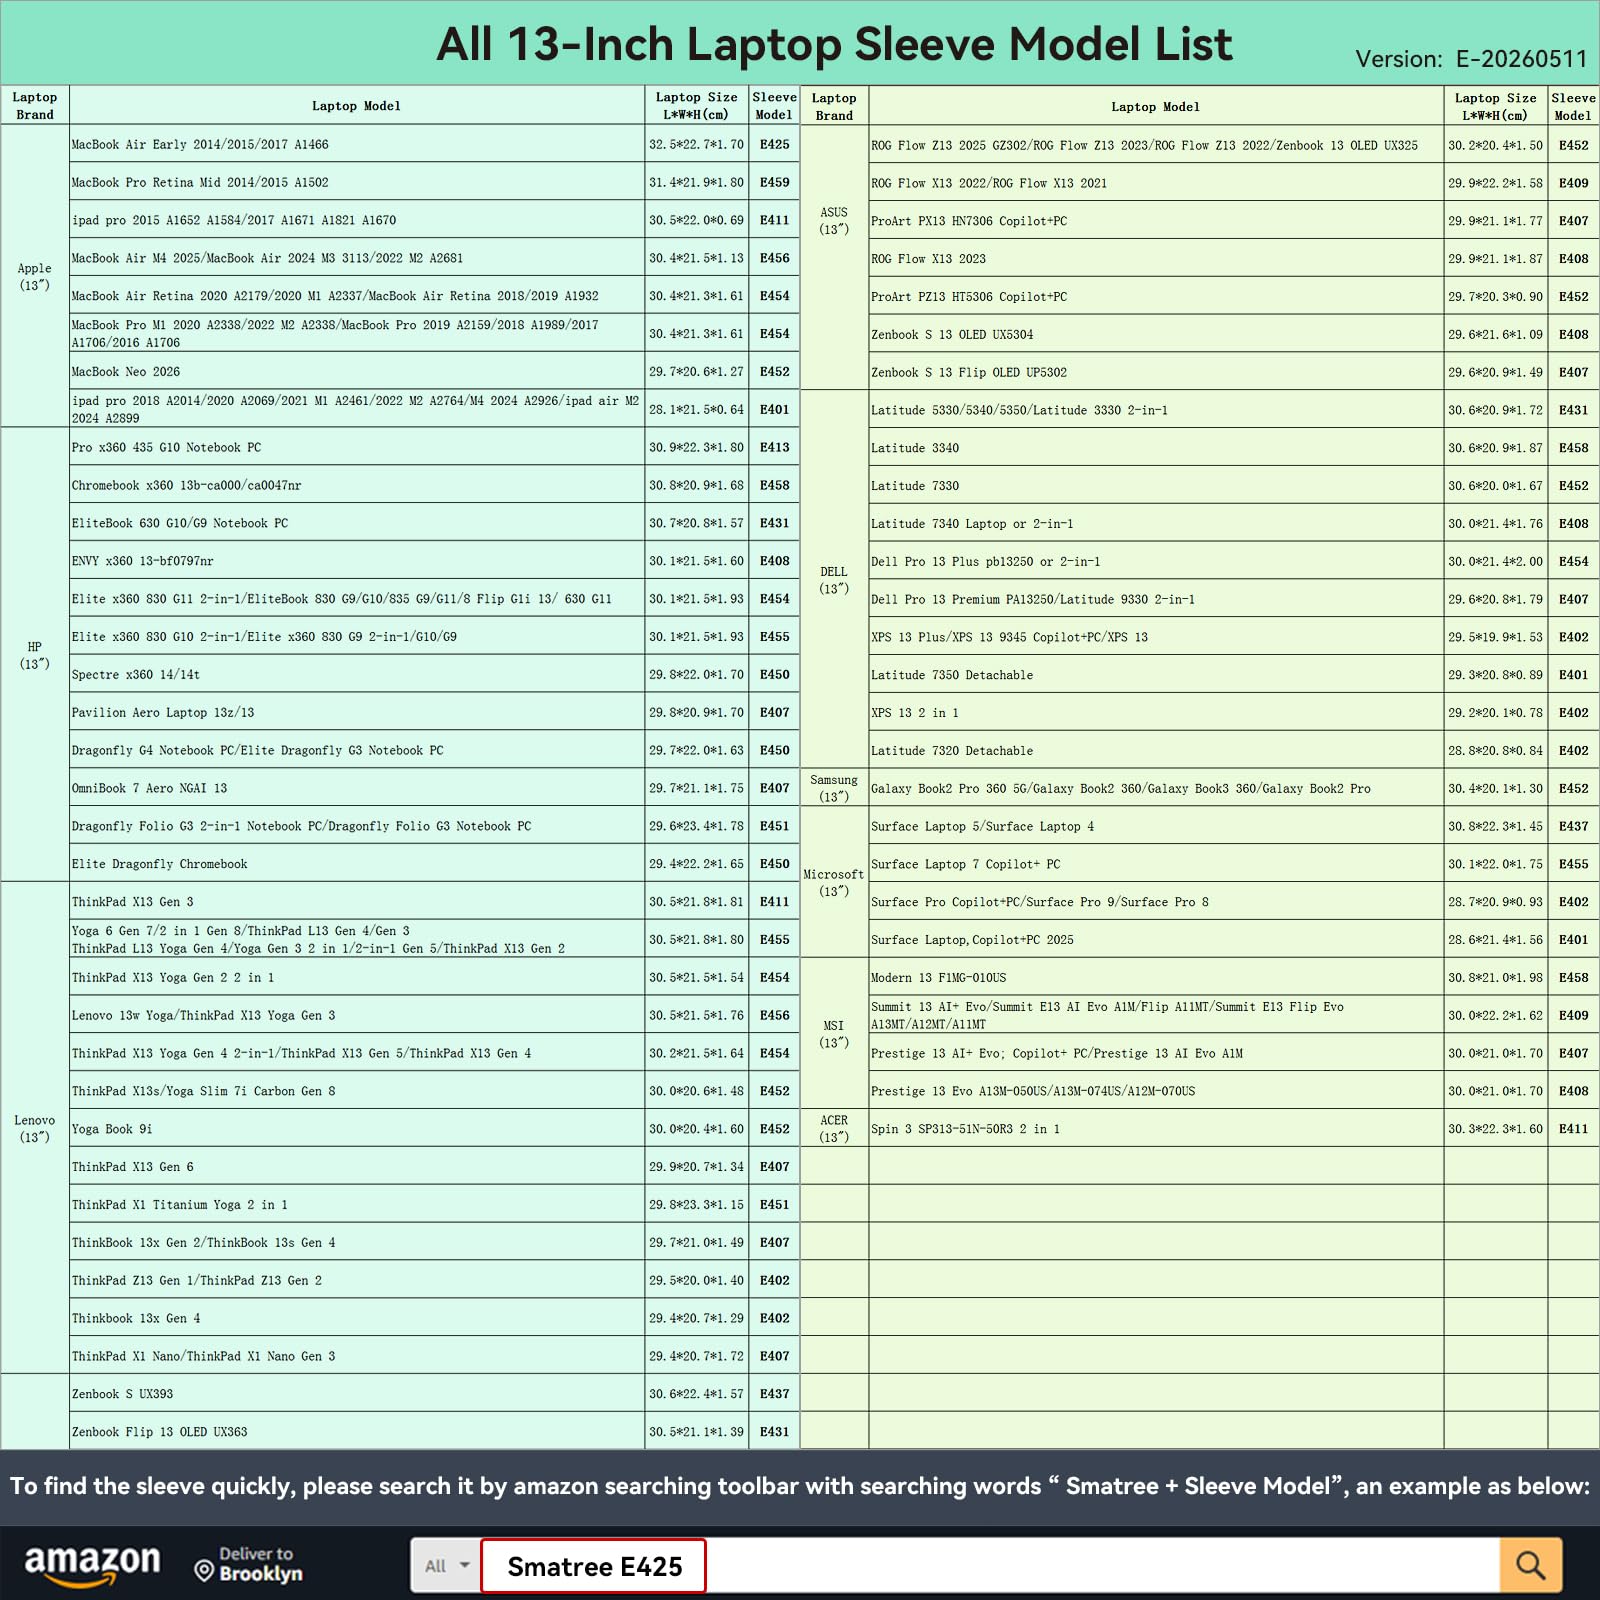This screenshot has width=1600, height=1600.
Task: Open the All category dropdown
Action: point(446,1565)
